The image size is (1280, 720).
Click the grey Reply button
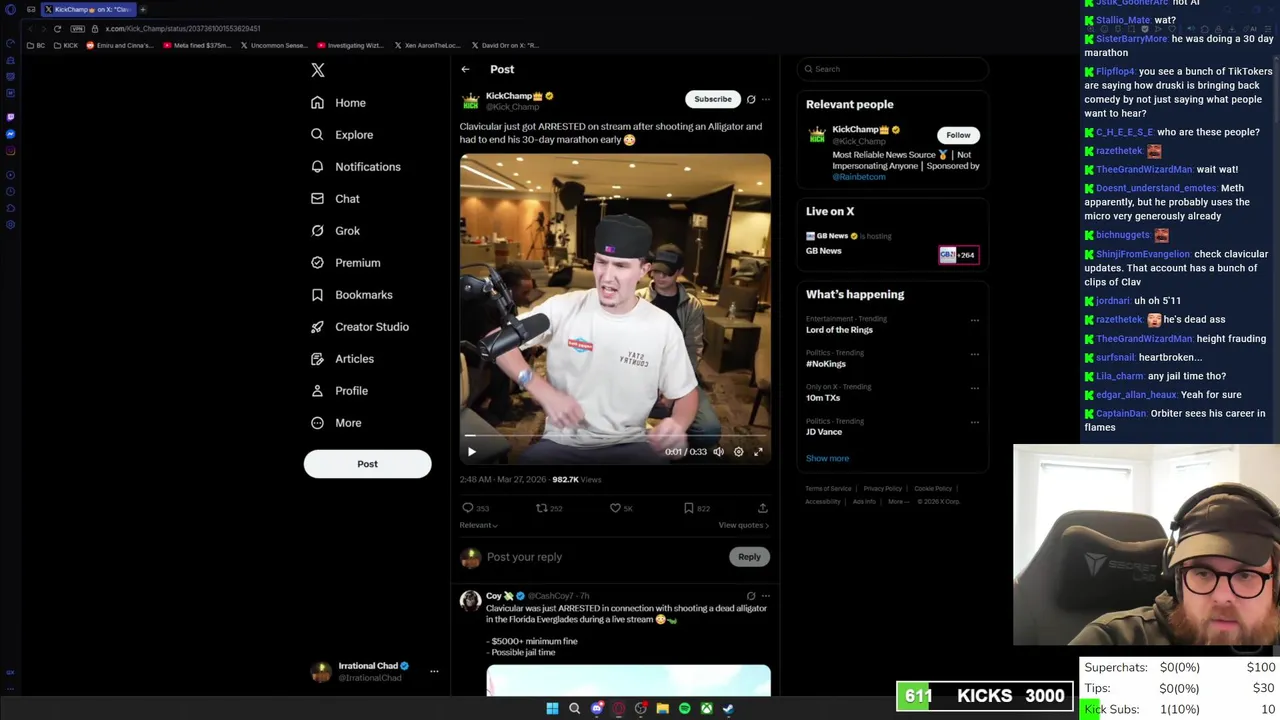point(749,557)
